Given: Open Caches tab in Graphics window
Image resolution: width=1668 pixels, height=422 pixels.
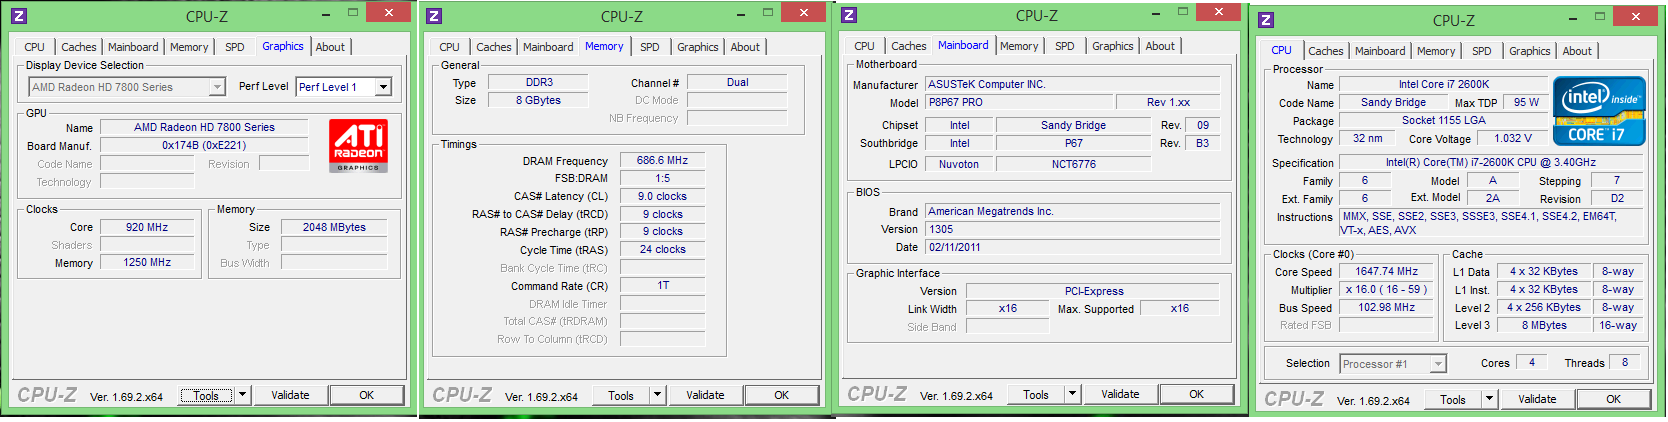Looking at the screenshot, I should [x=79, y=47].
